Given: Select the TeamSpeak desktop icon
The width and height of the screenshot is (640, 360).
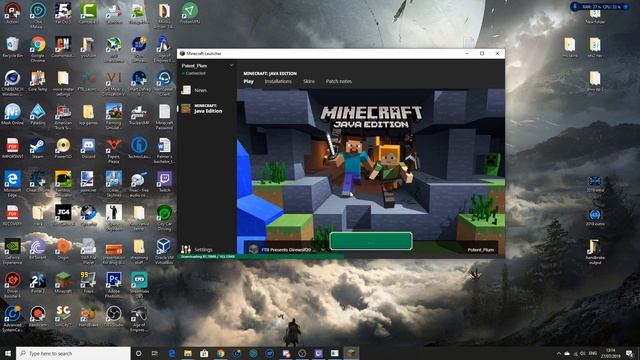Looking at the screenshot, I should click(164, 83).
